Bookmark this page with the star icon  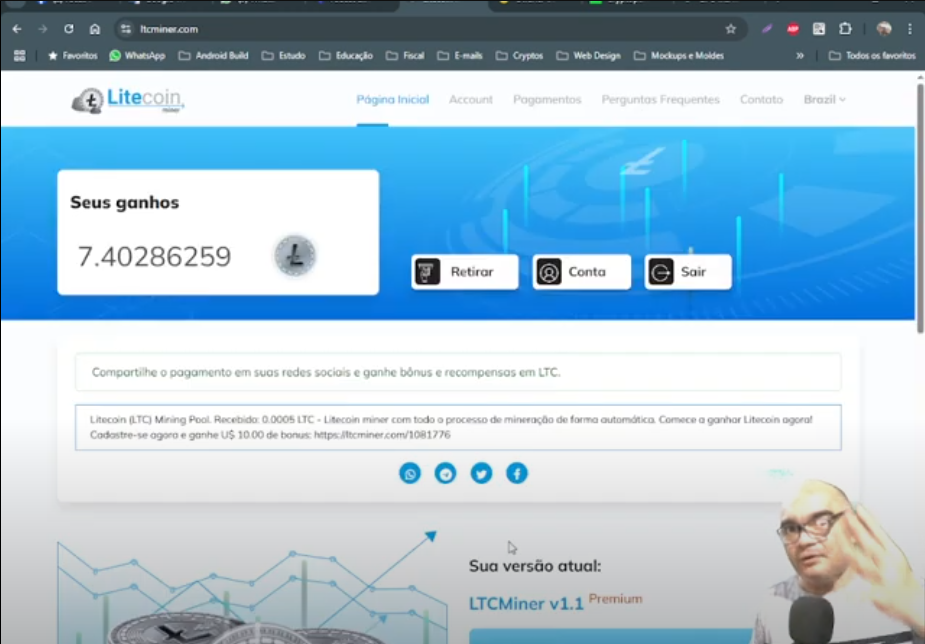coord(730,29)
